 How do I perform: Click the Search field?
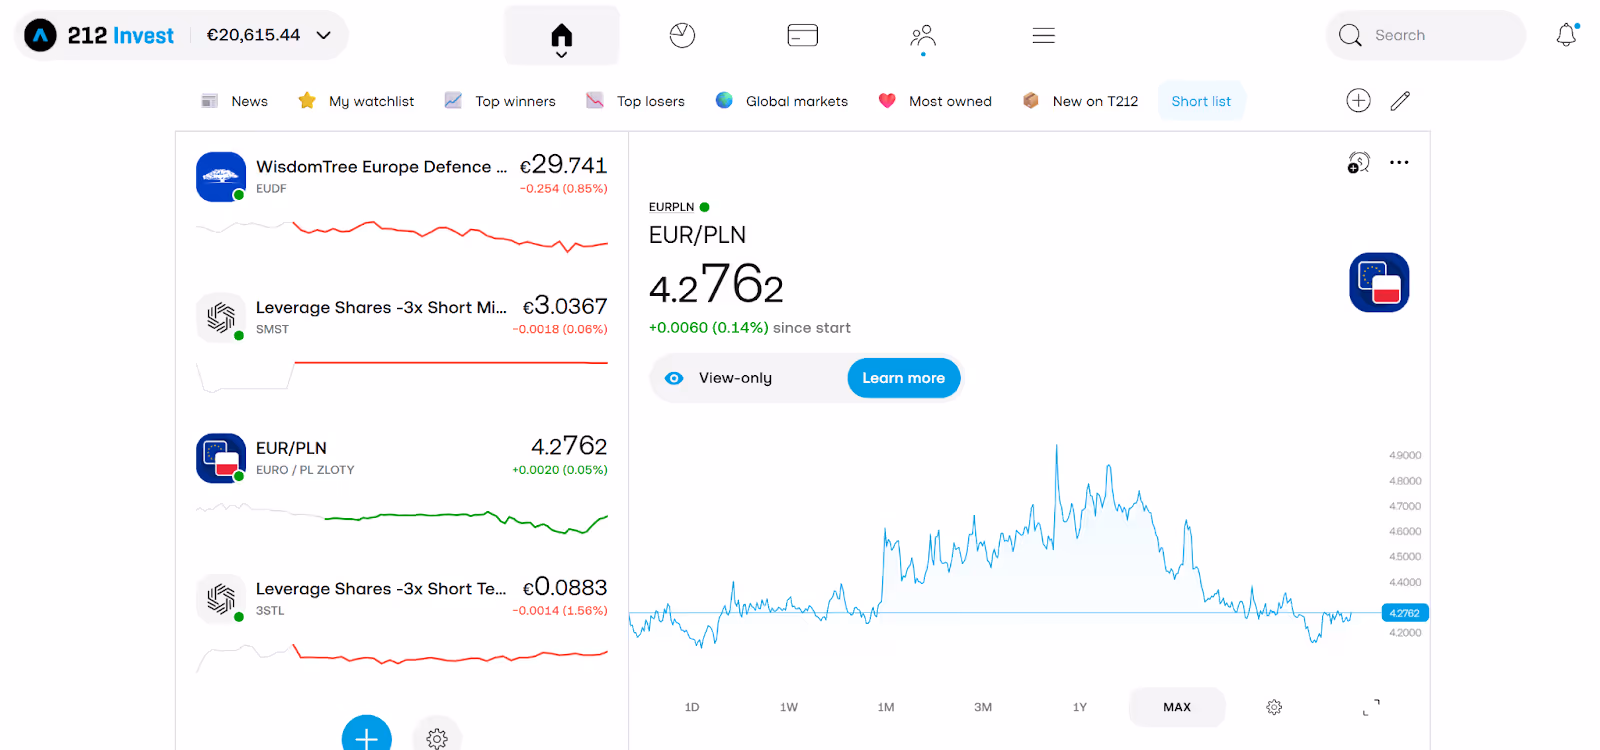[1425, 35]
